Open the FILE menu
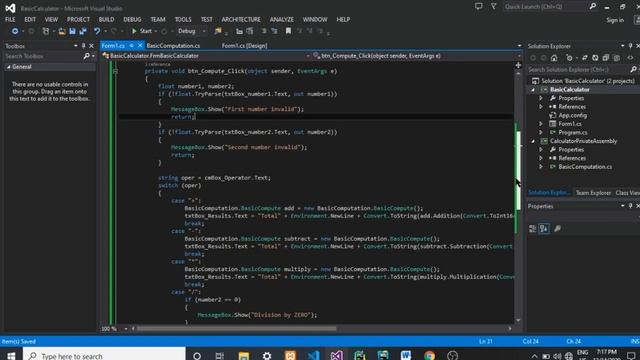 pos(10,19)
